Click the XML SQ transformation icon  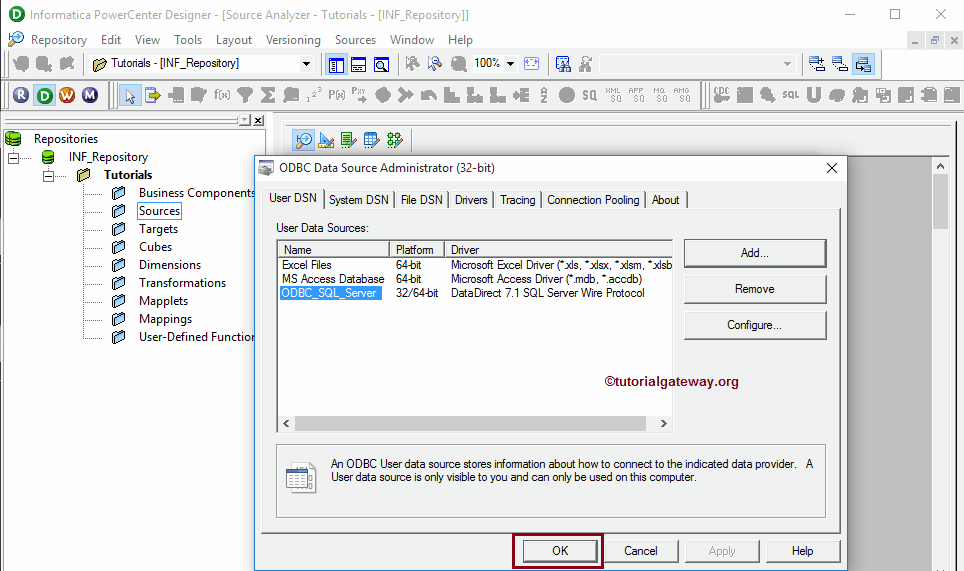click(614, 95)
